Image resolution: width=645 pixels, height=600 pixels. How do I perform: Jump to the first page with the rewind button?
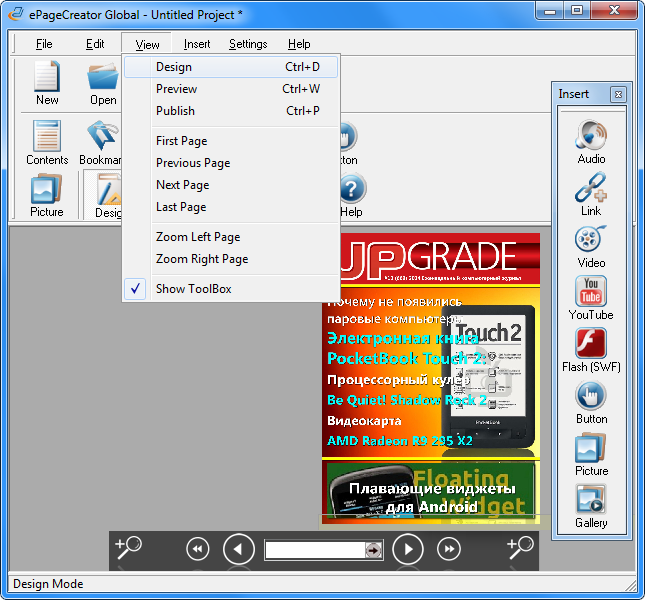[x=197, y=549]
